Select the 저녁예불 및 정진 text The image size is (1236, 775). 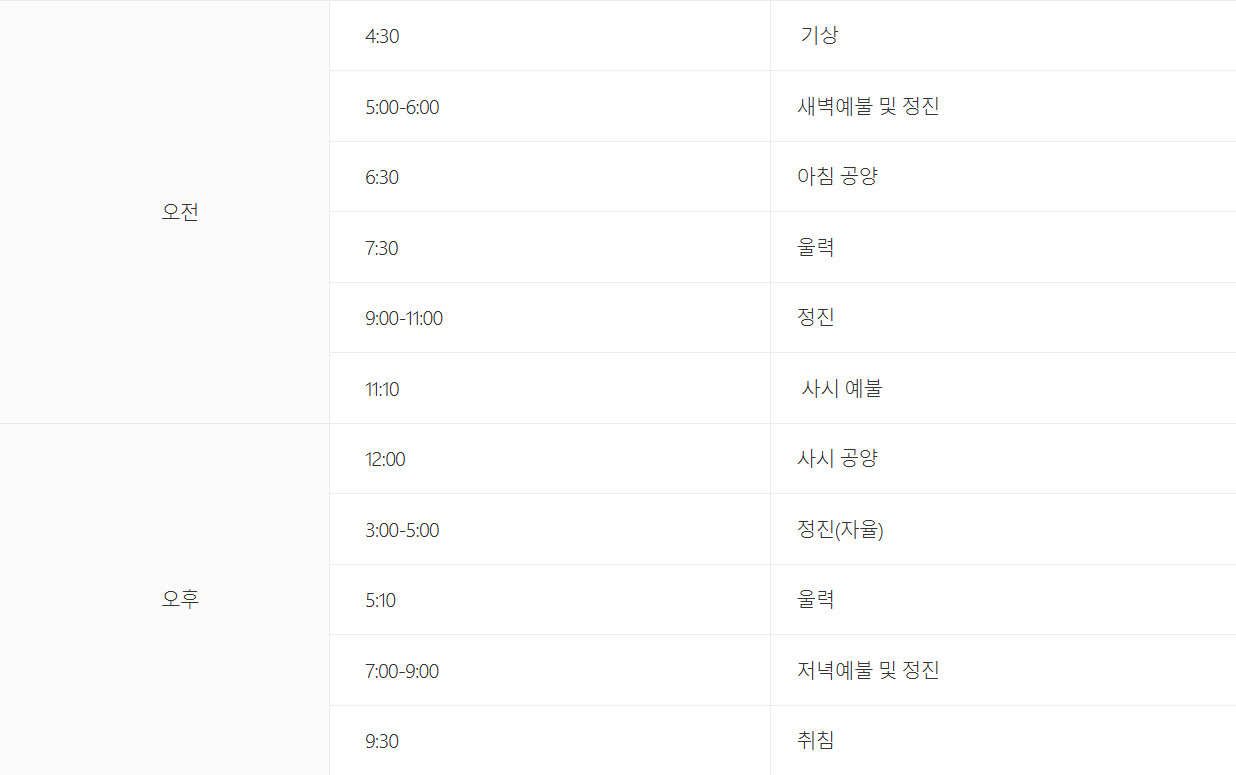click(x=868, y=671)
